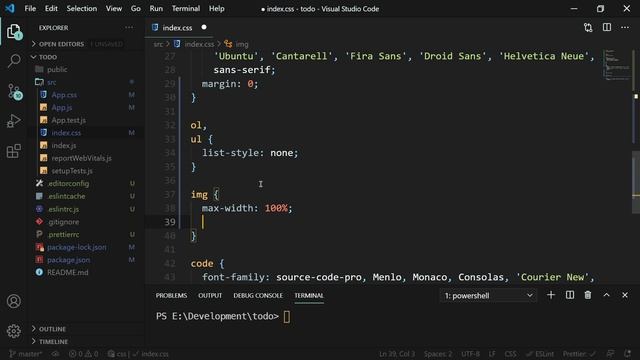The width and height of the screenshot is (640, 360).
Task: Maximize the panel with up chevron
Action: [607, 295]
